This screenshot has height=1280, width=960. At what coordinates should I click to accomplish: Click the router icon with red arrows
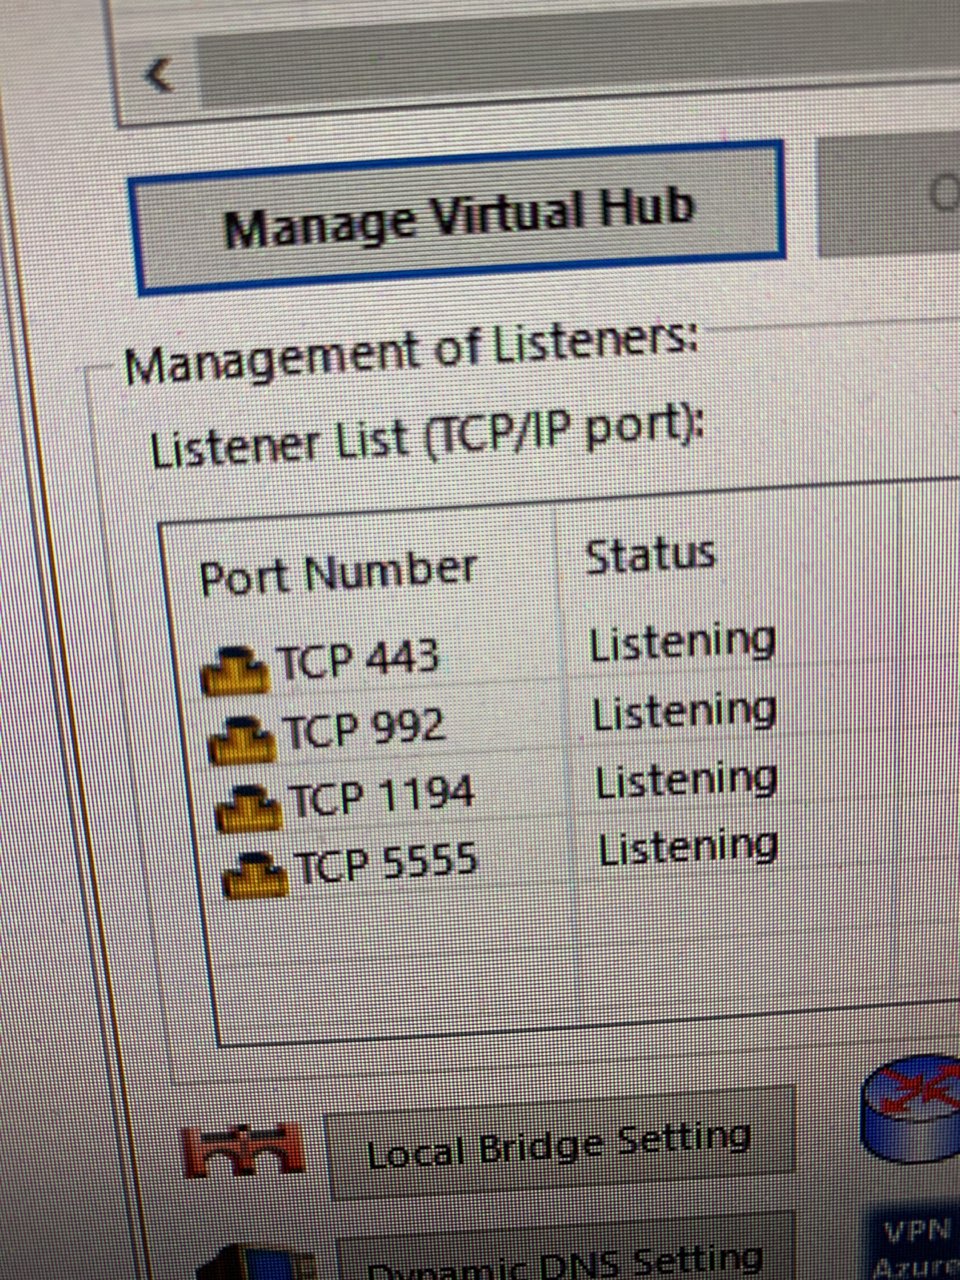pyautogui.click(x=910, y=1109)
